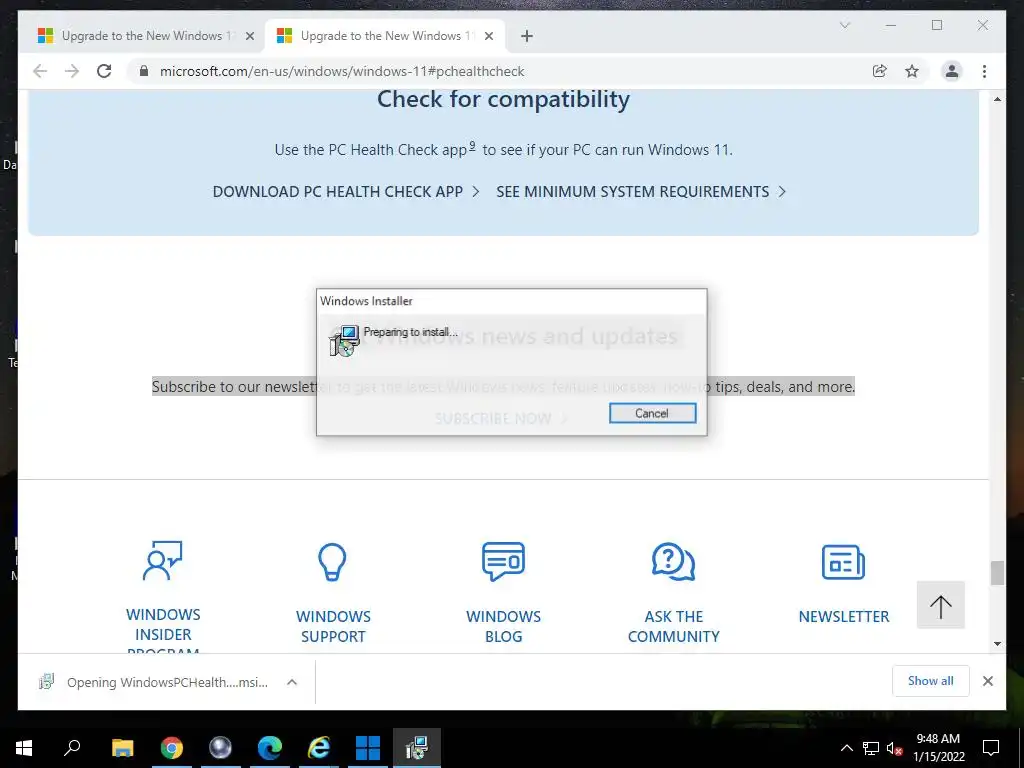1024x768 pixels.
Task: Close the active second browser tab
Action: coord(488,37)
